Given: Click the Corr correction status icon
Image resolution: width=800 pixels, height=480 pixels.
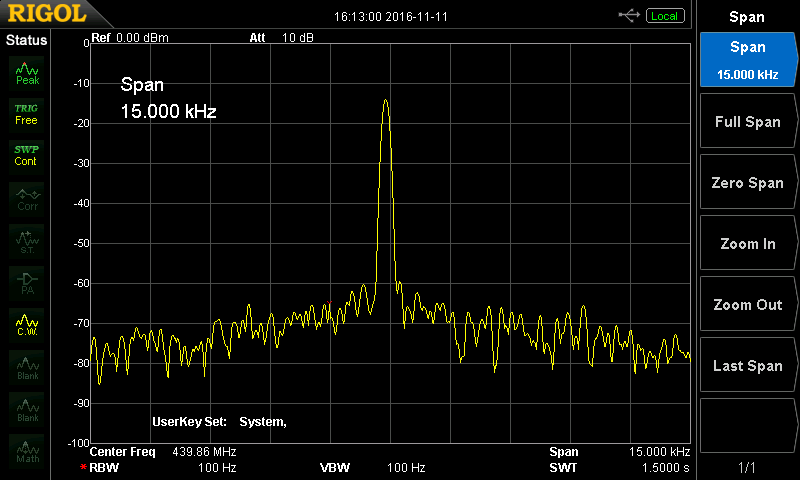Looking at the screenshot, I should tap(27, 198).
